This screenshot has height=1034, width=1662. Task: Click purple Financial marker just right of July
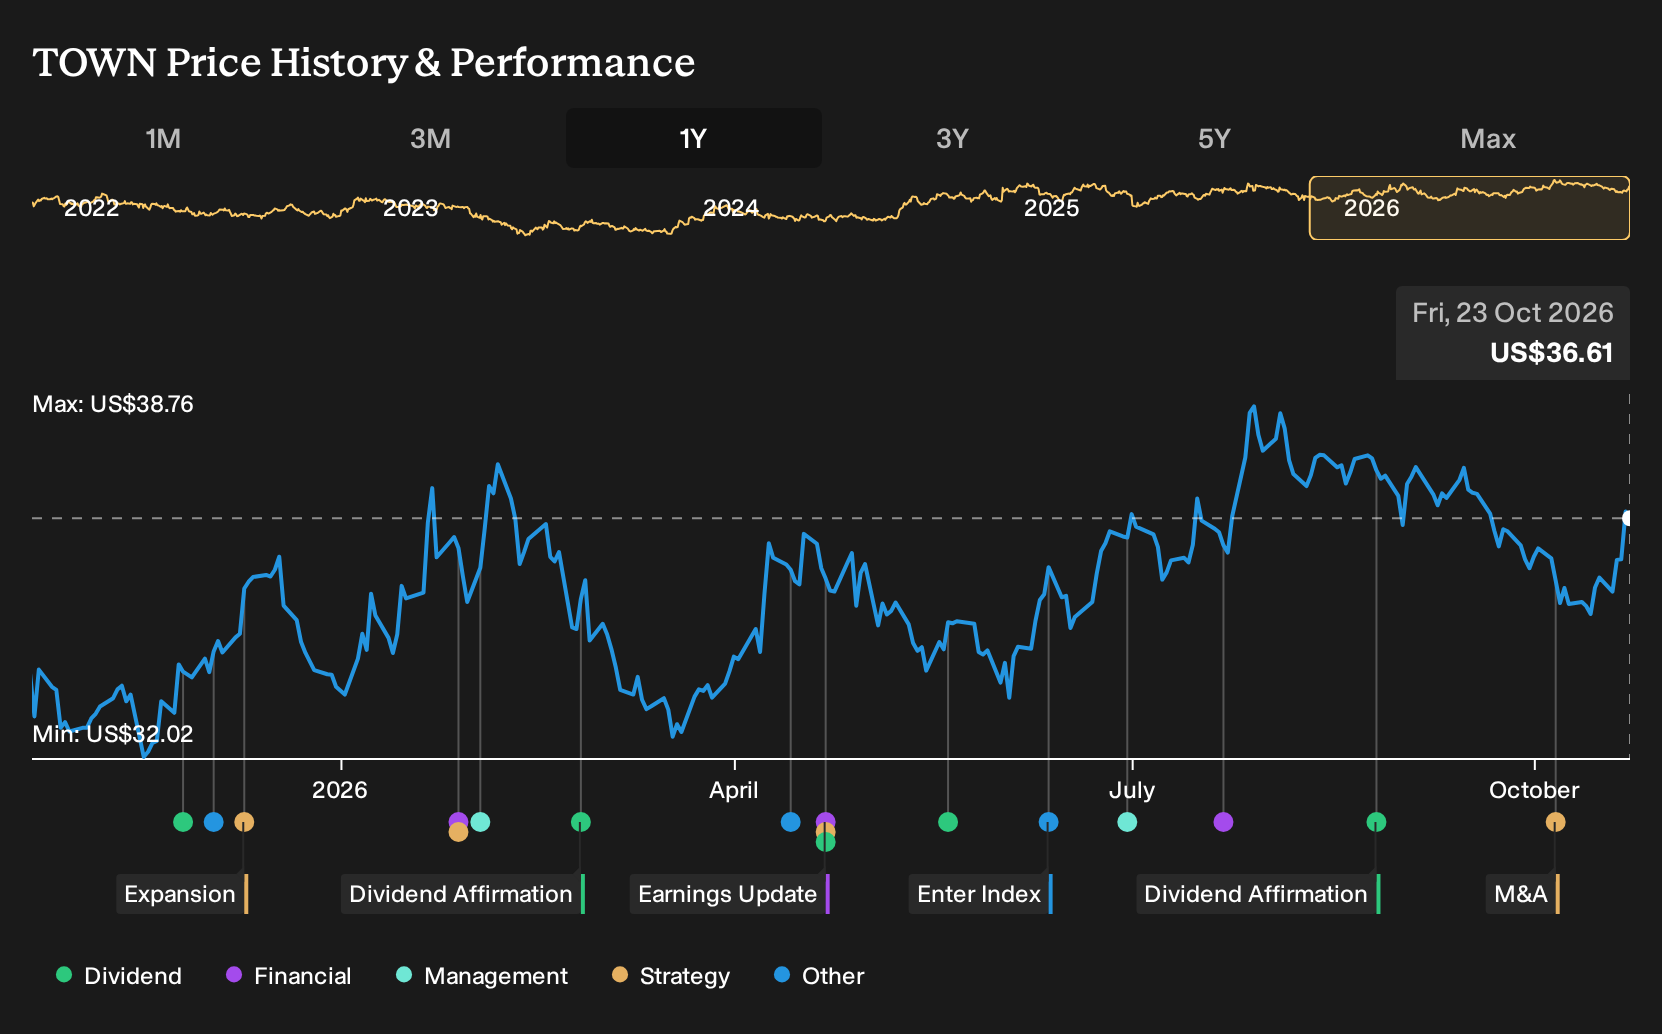[1223, 822]
